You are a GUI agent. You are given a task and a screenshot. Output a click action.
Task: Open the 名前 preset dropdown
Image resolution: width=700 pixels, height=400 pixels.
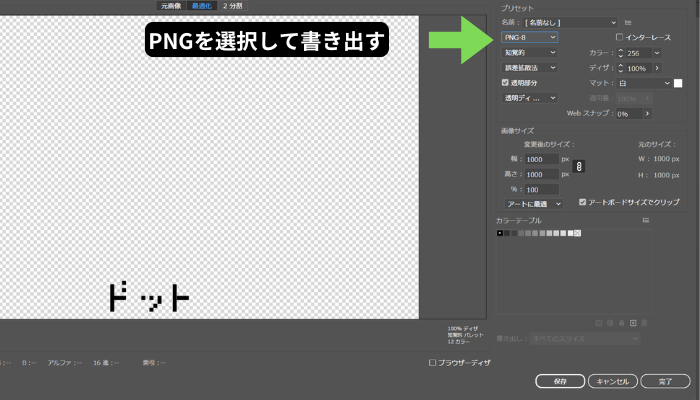[570, 23]
